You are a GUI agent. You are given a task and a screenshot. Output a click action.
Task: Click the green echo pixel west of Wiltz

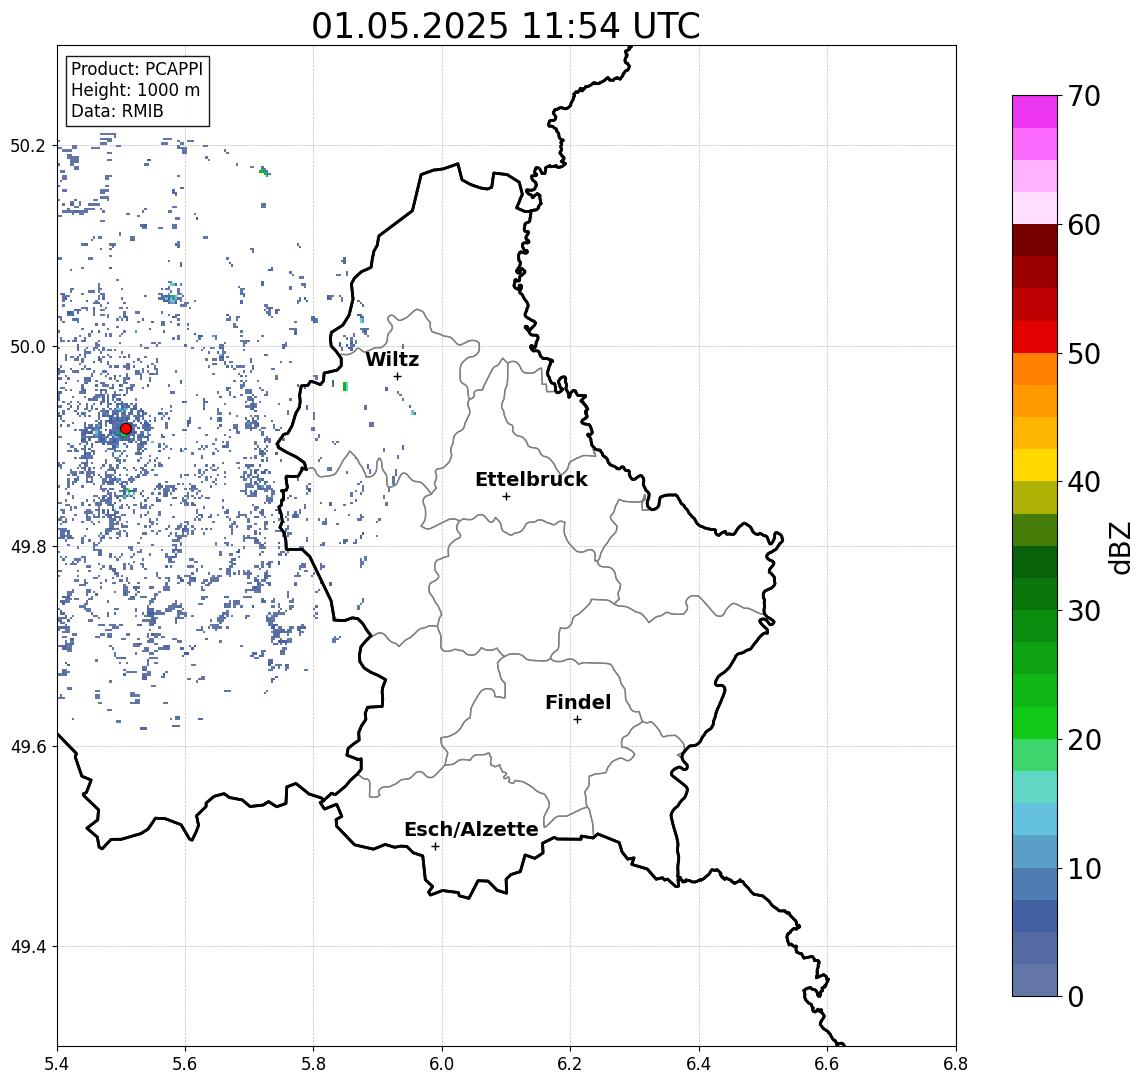[345, 386]
